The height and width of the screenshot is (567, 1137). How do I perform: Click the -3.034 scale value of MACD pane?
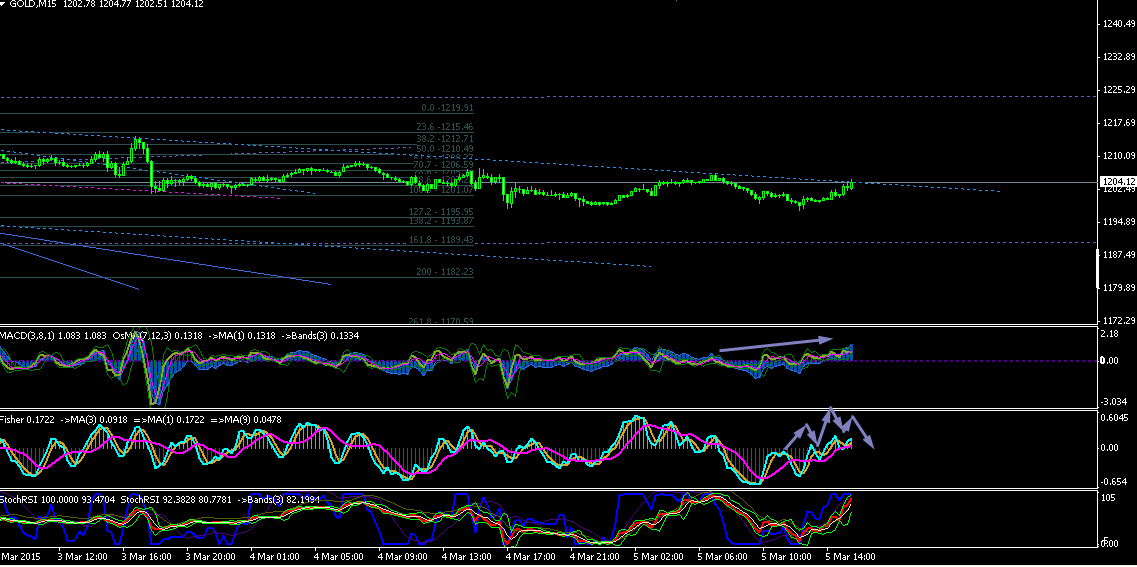[1114, 402]
